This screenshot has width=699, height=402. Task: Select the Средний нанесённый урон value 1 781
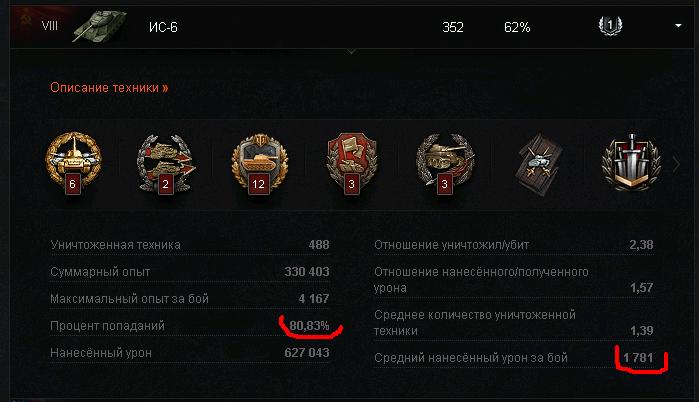pos(638,357)
